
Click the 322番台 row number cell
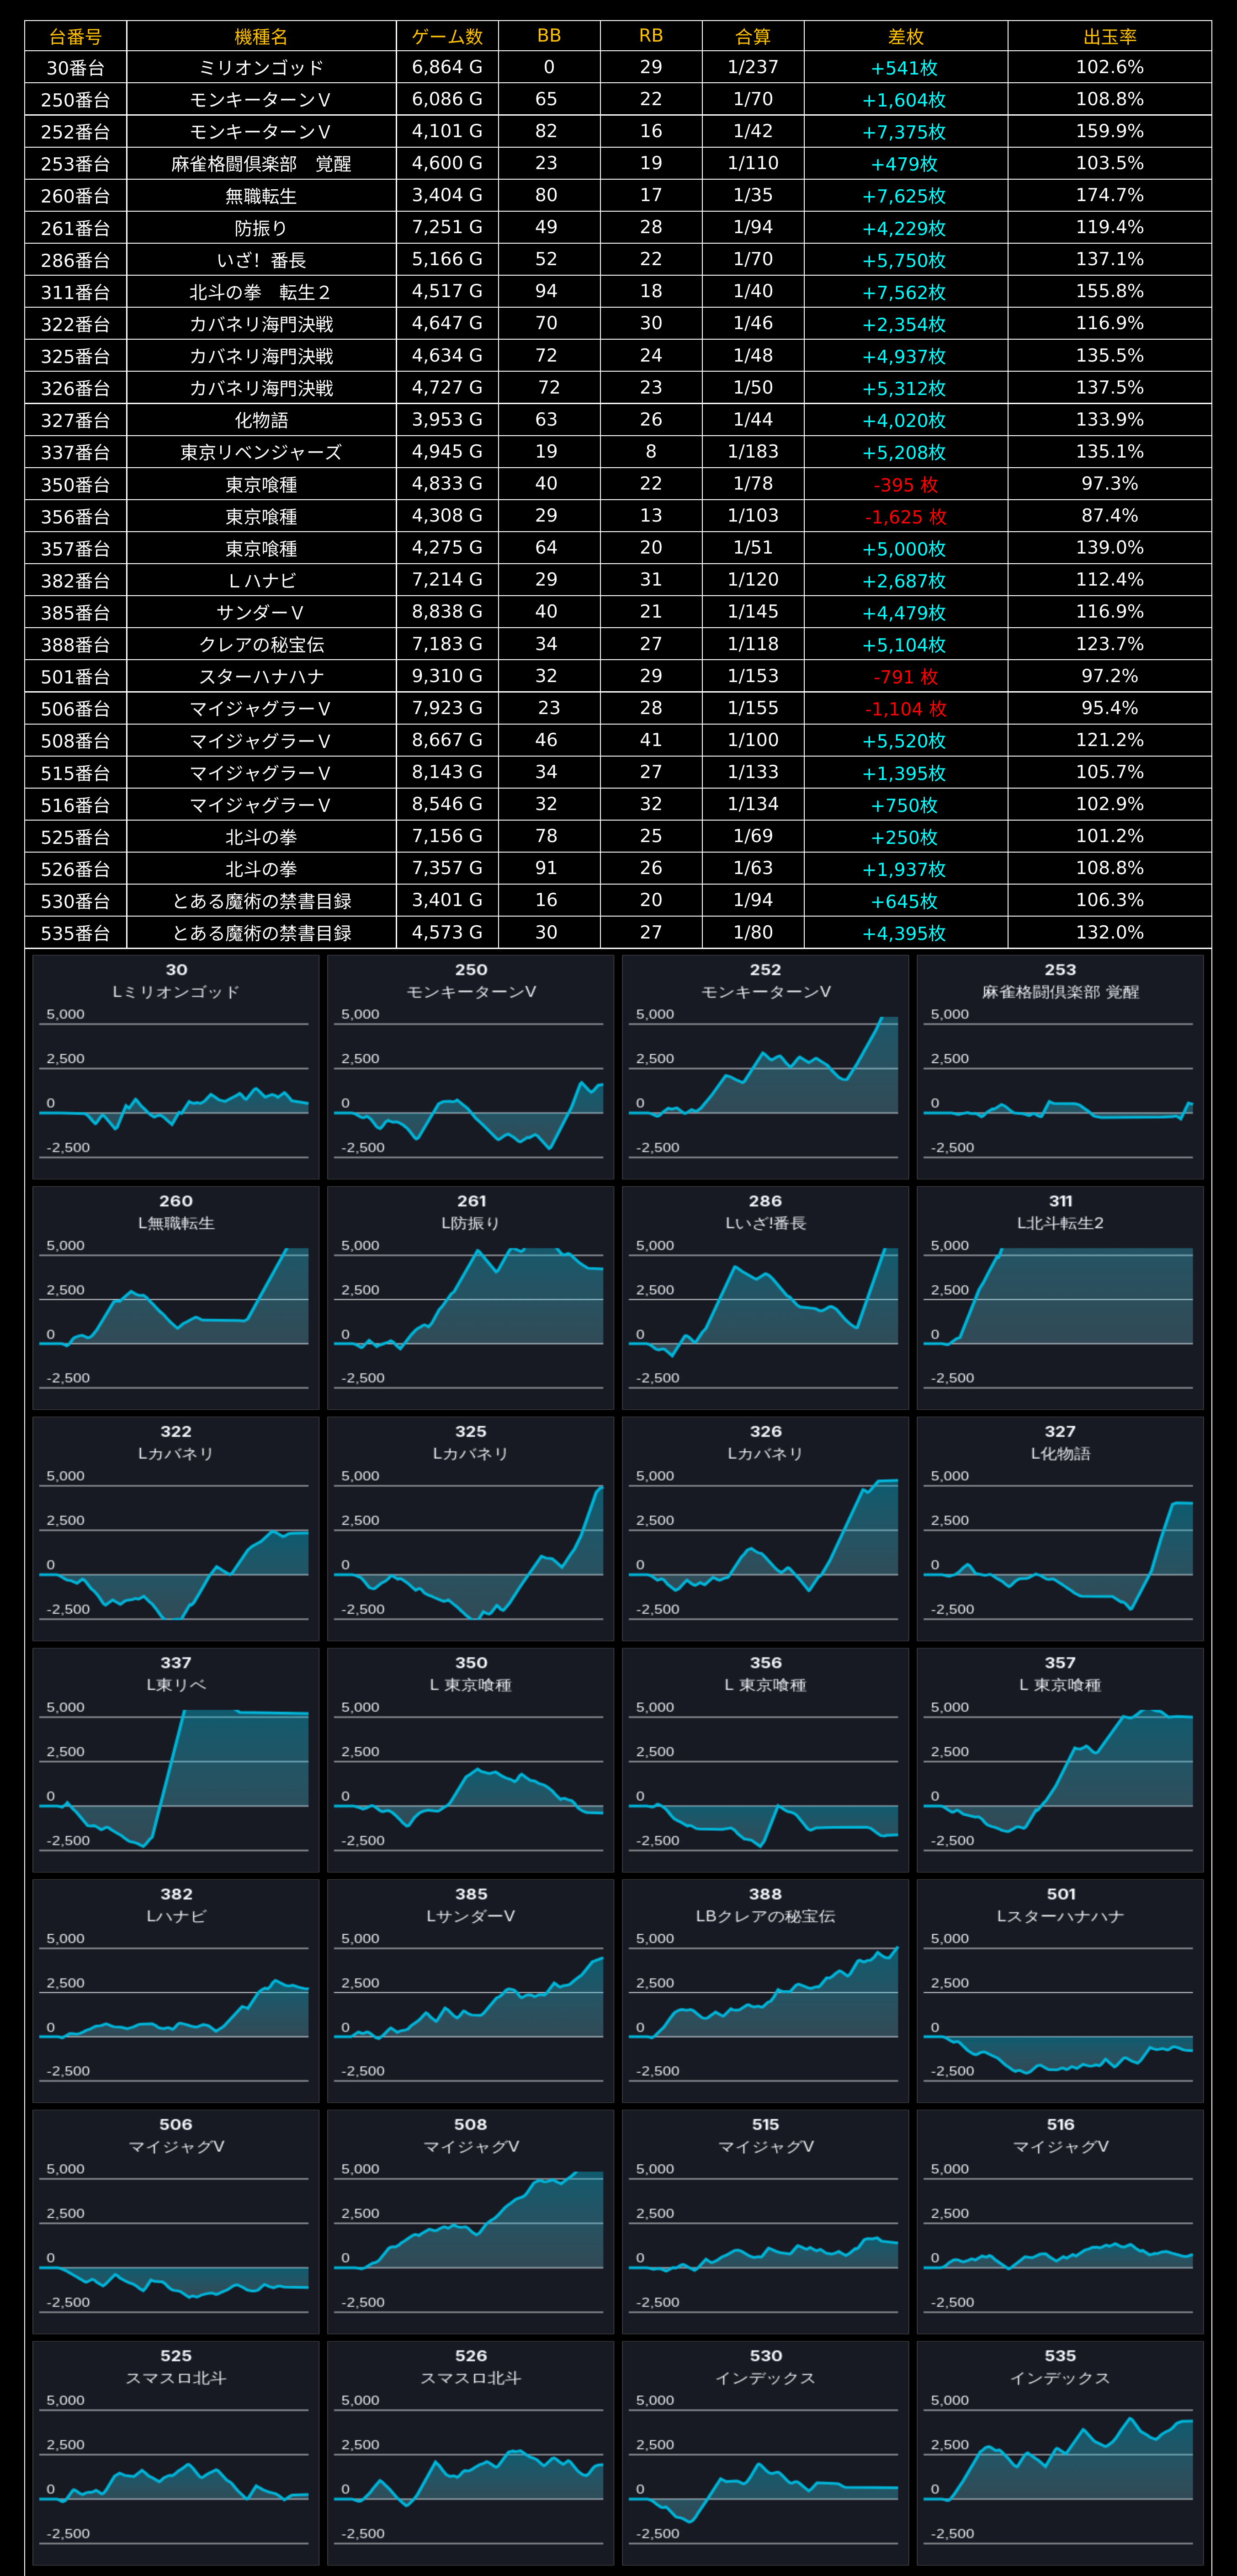coord(76,324)
